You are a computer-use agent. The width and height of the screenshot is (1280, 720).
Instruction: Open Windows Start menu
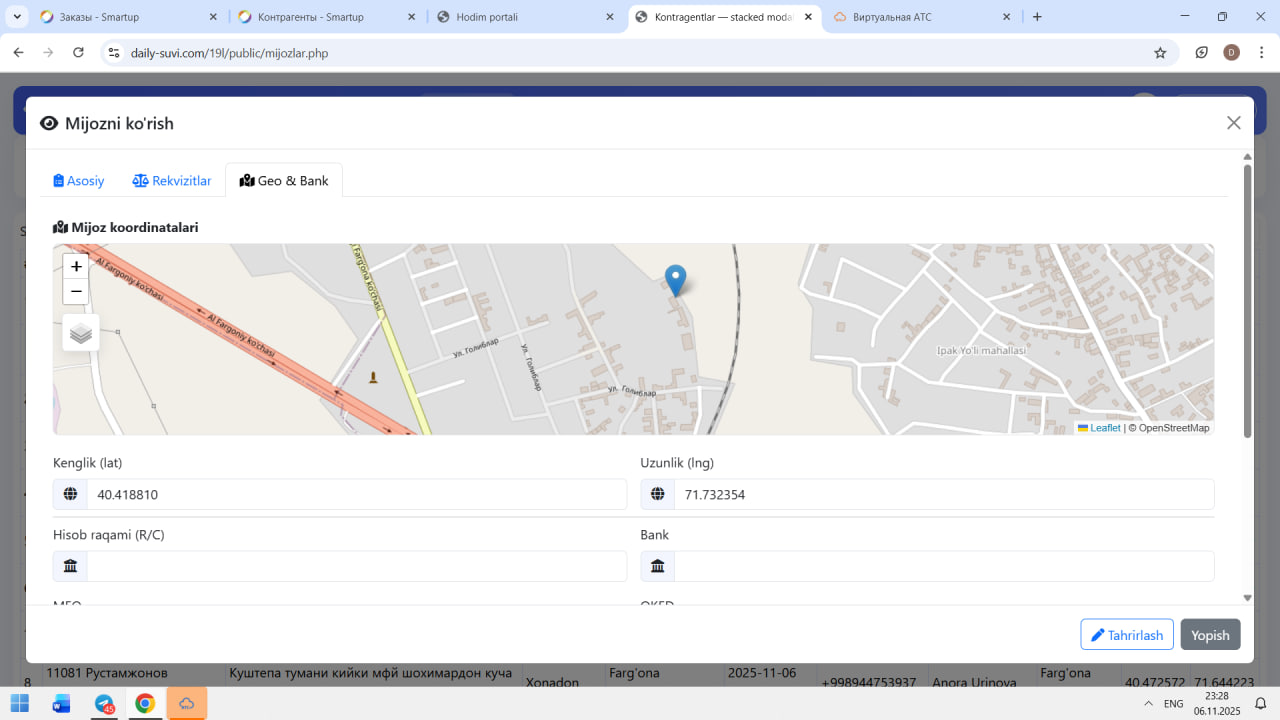point(20,704)
